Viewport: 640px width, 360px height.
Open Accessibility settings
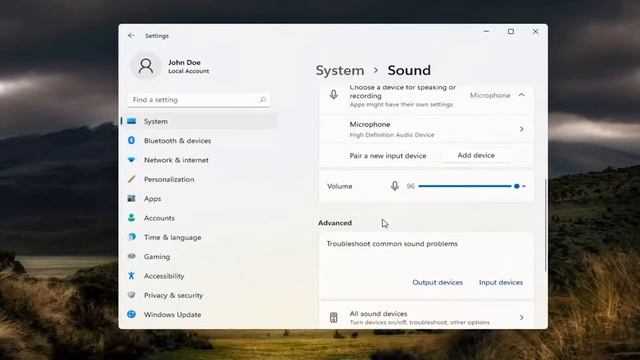point(164,276)
